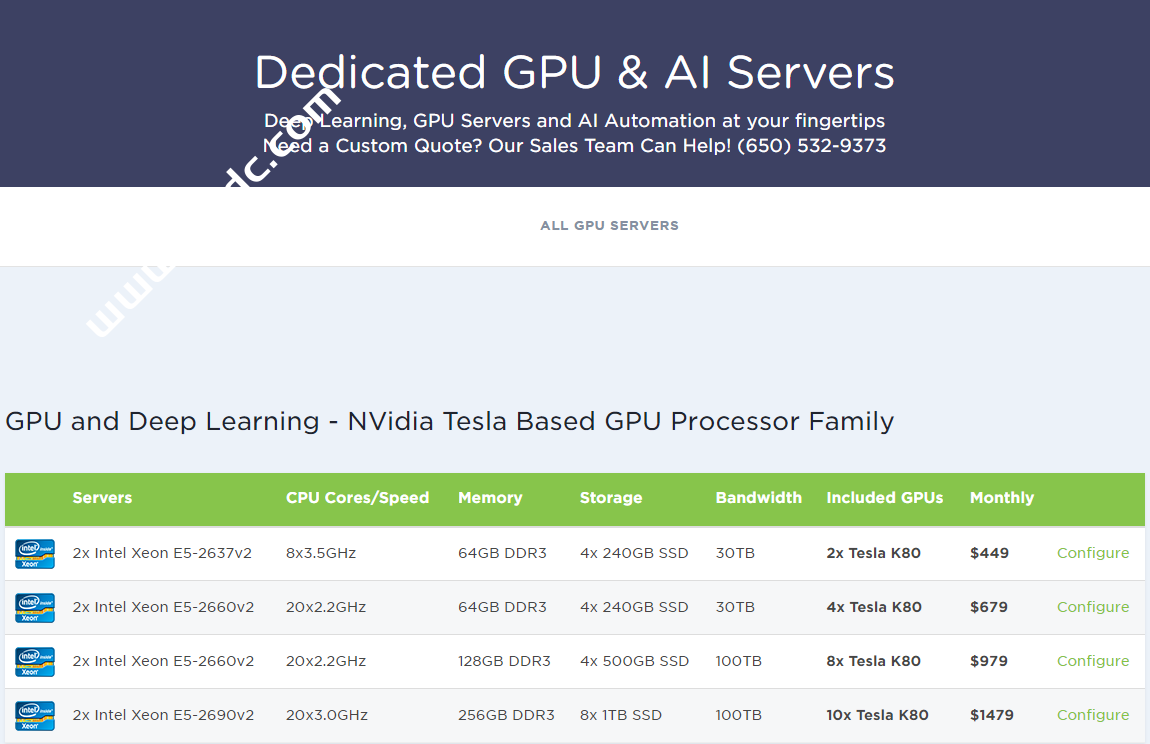Viewport: 1150px width, 744px height.
Task: Click the 256GB DDR3 memory cell
Action: point(506,715)
